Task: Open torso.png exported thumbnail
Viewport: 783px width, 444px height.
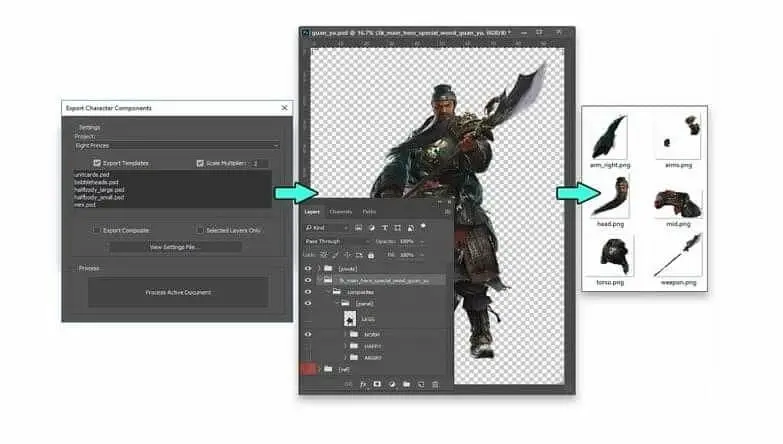Action: click(611, 257)
